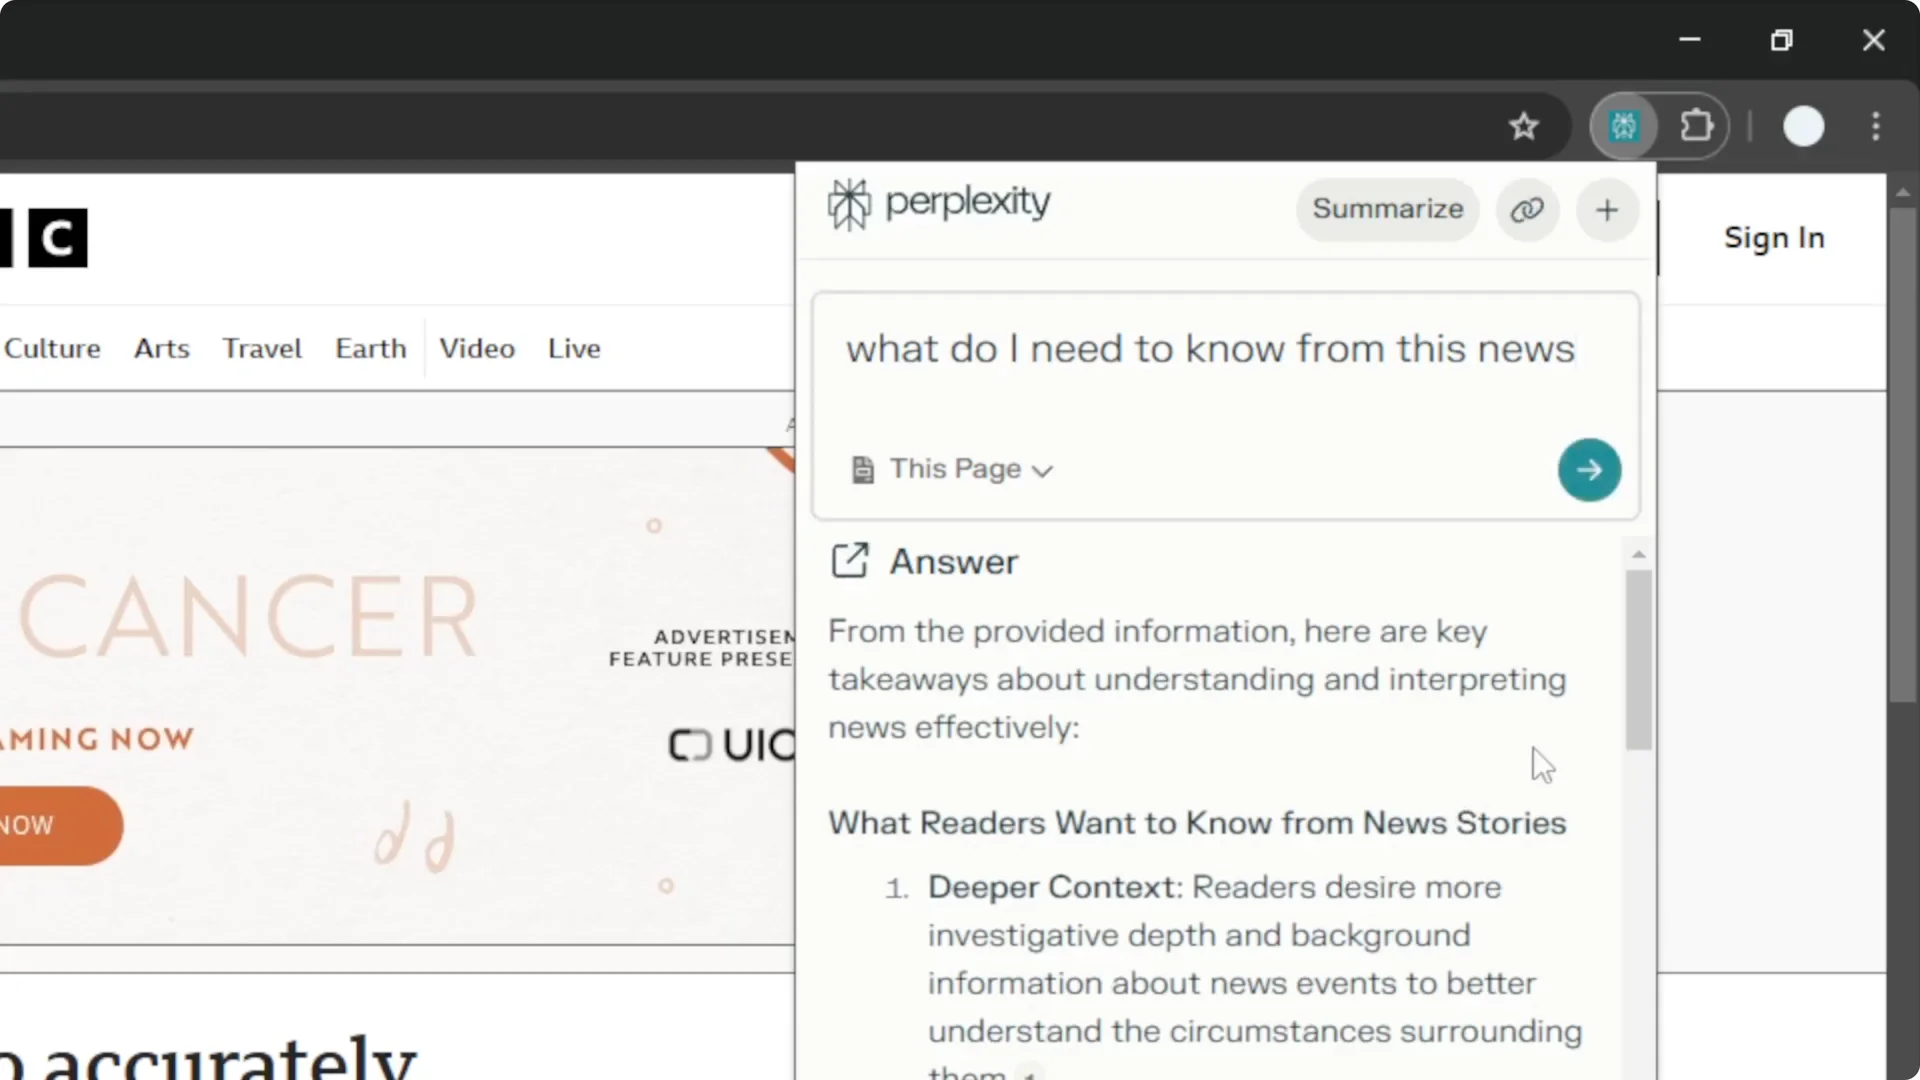This screenshot has width=1920, height=1080.
Task: Click the Summarize pill button
Action: tap(1388, 210)
